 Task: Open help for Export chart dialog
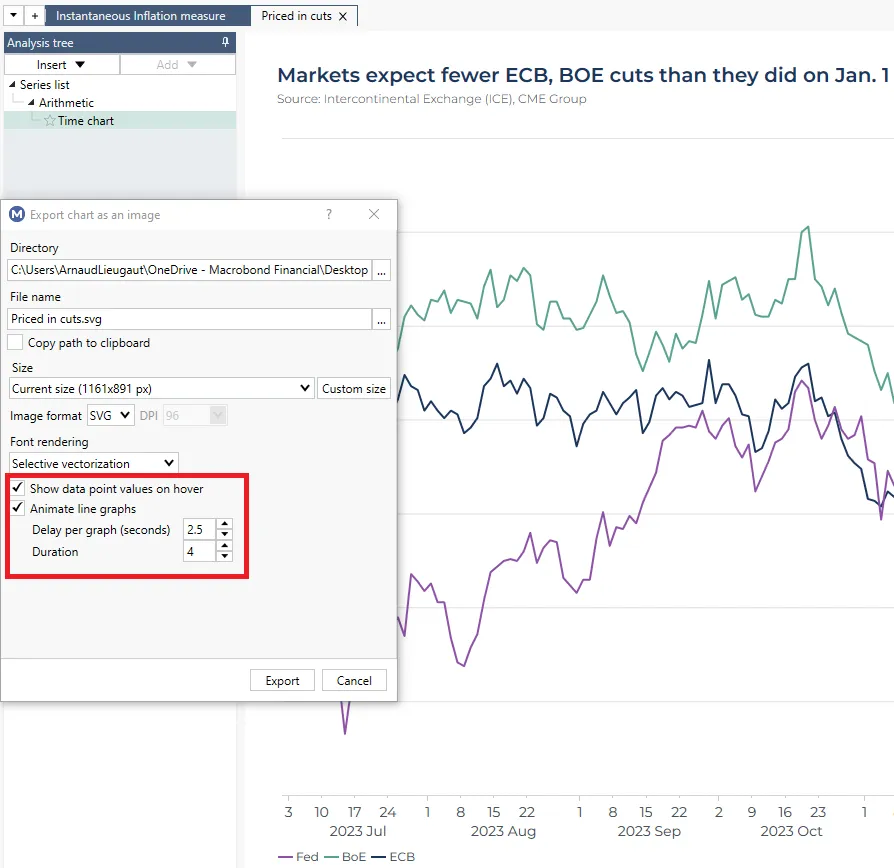329,214
